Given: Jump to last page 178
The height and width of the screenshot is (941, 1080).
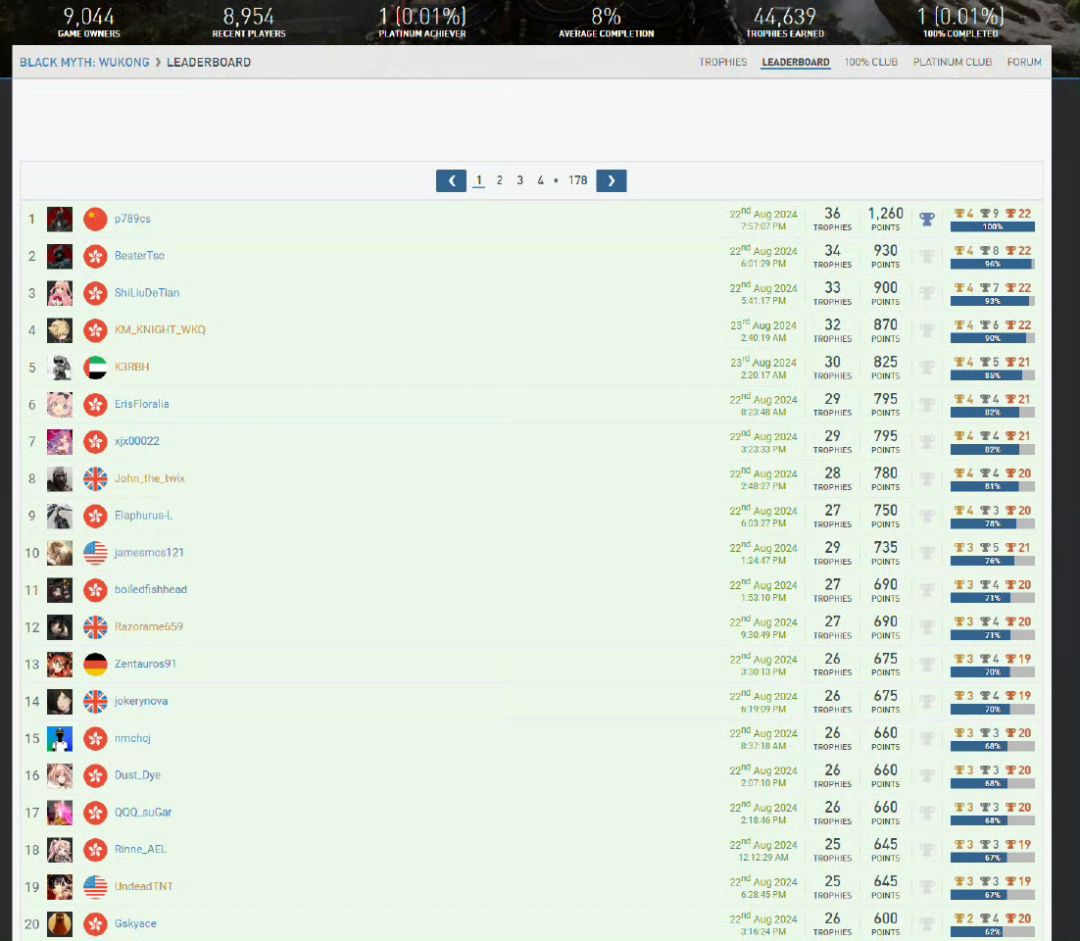Looking at the screenshot, I should pyautogui.click(x=577, y=180).
